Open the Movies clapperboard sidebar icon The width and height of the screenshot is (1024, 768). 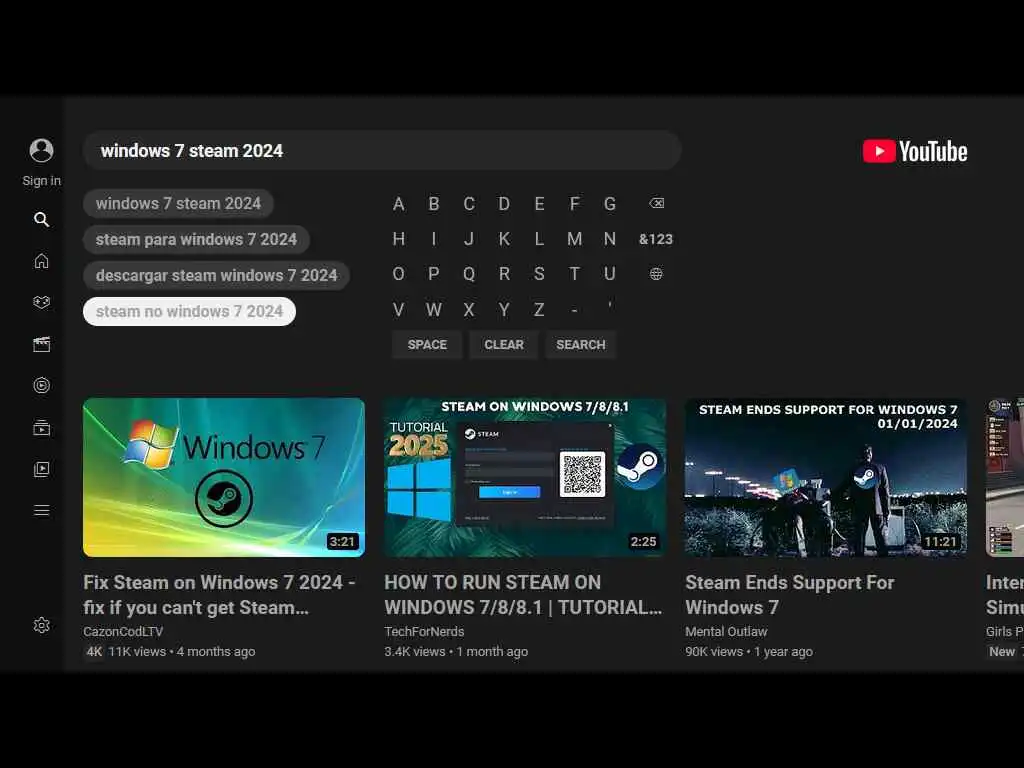pyautogui.click(x=41, y=344)
